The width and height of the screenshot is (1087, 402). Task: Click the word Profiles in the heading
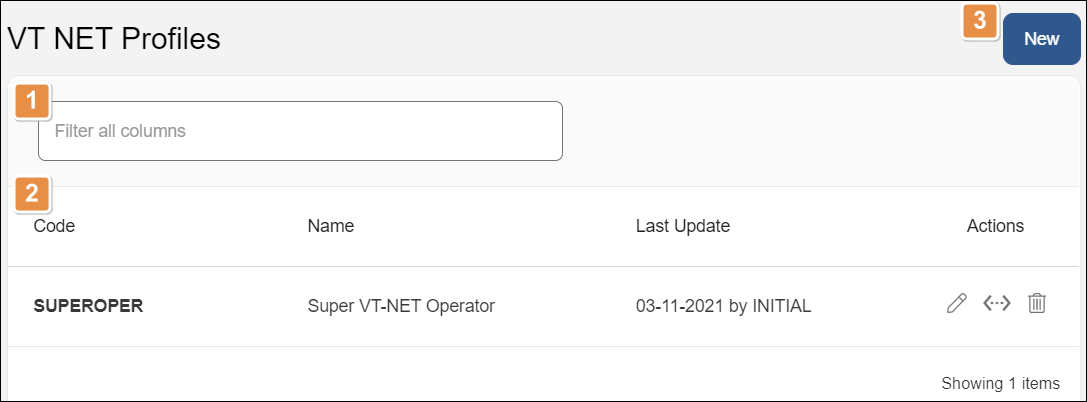(x=170, y=39)
